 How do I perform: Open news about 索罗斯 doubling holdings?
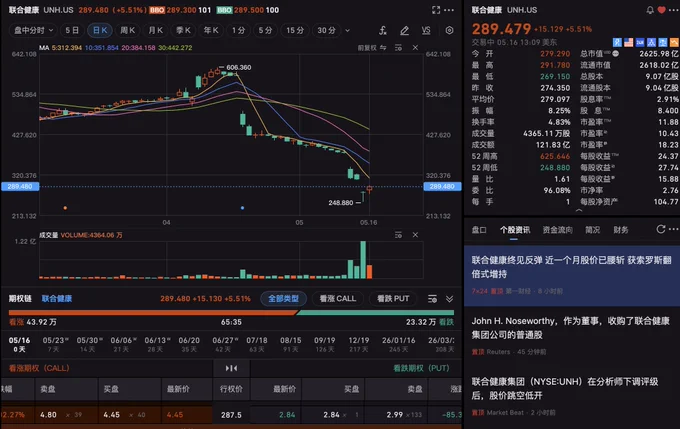572,276
